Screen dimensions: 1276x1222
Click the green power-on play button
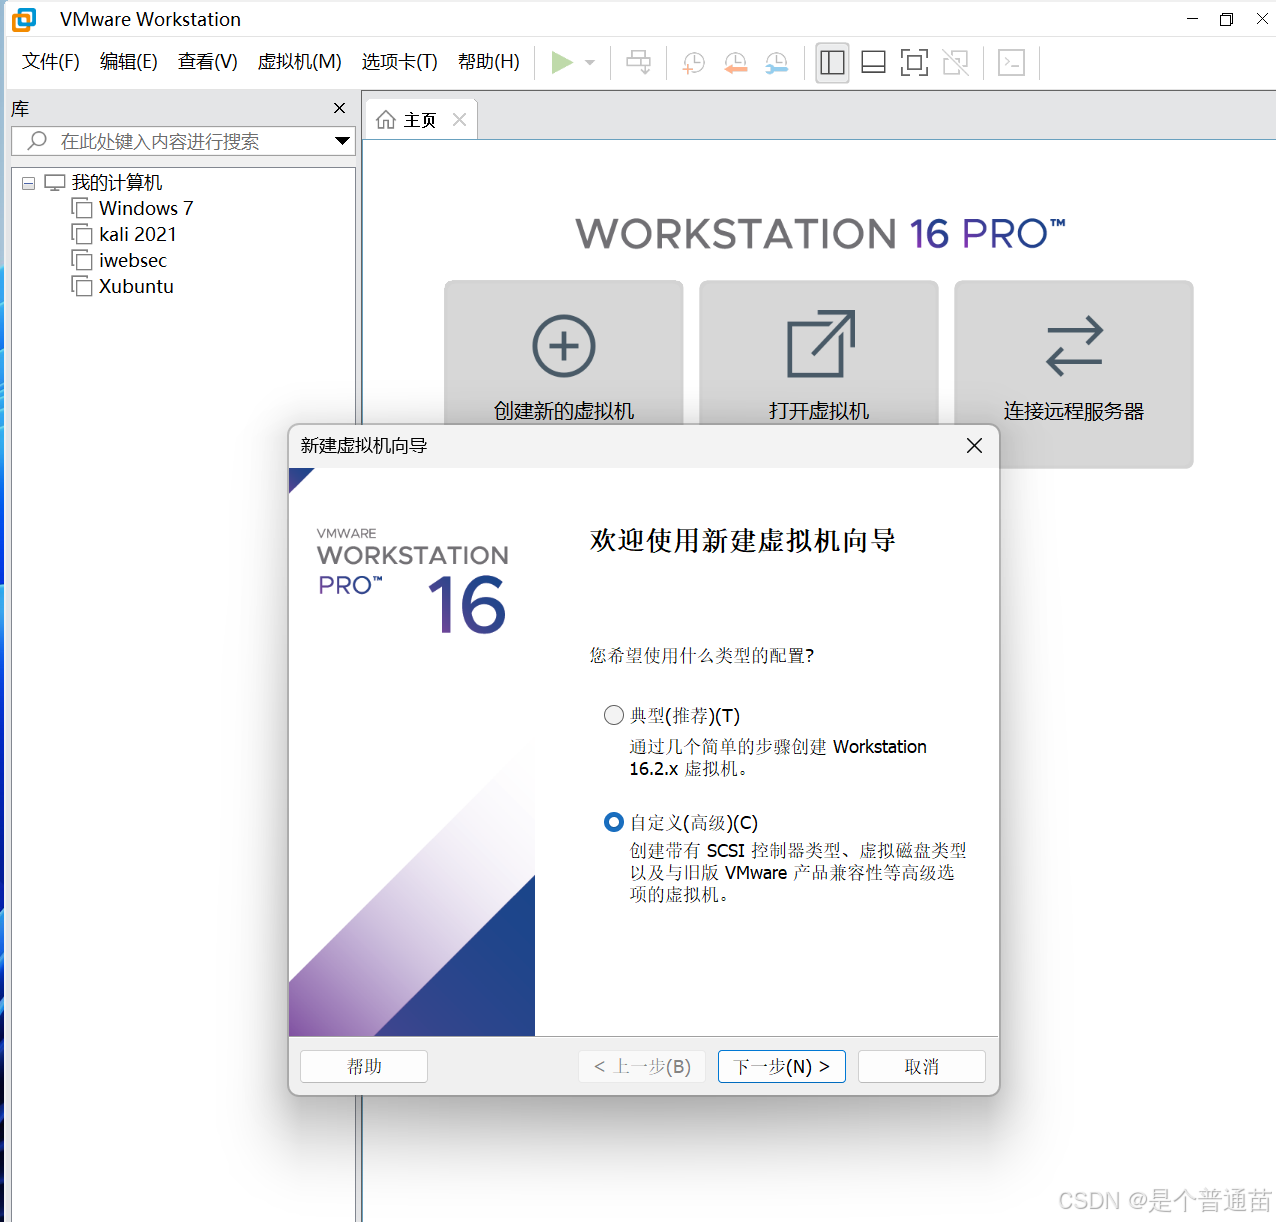point(562,62)
